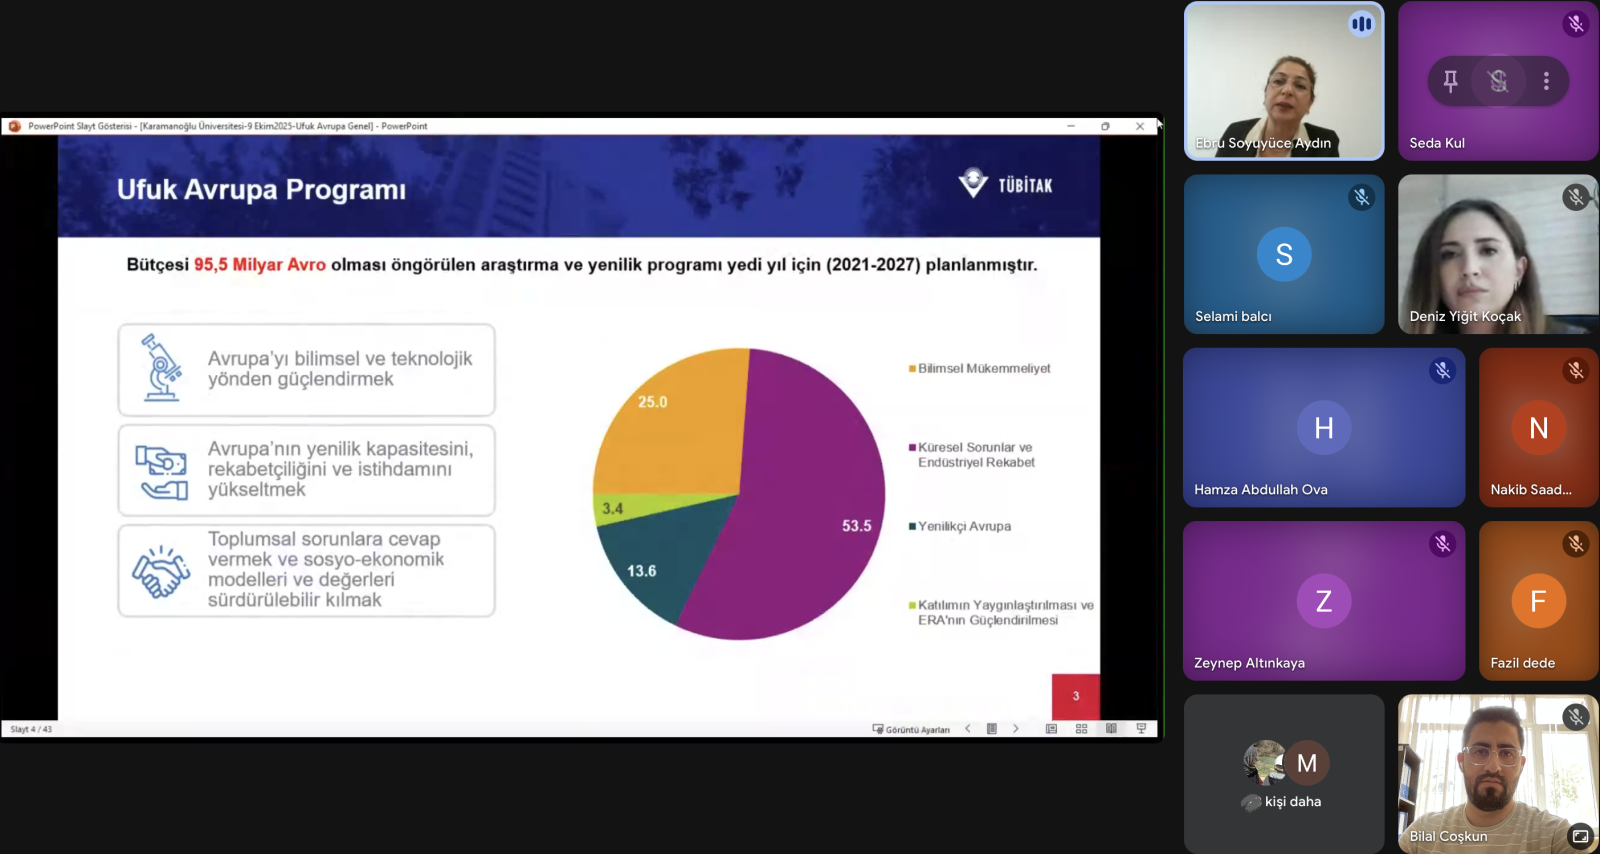1600x854 pixels.
Task: Select Zeynep Altınkaya's participant tile
Action: tap(1323, 601)
